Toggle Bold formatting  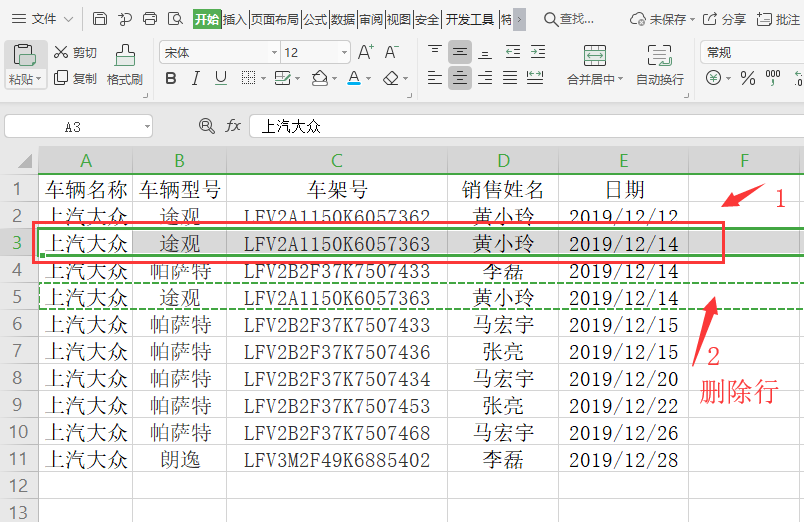(x=171, y=78)
